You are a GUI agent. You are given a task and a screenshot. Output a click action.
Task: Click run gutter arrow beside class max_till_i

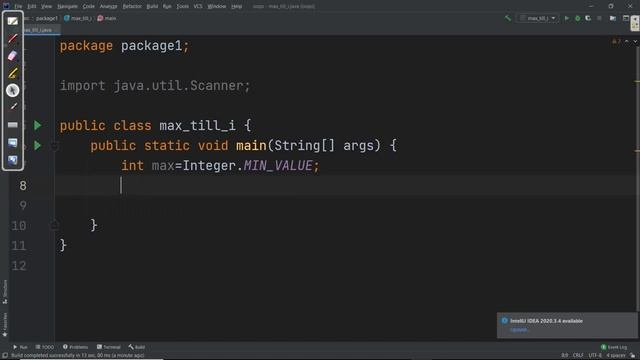click(x=38, y=125)
